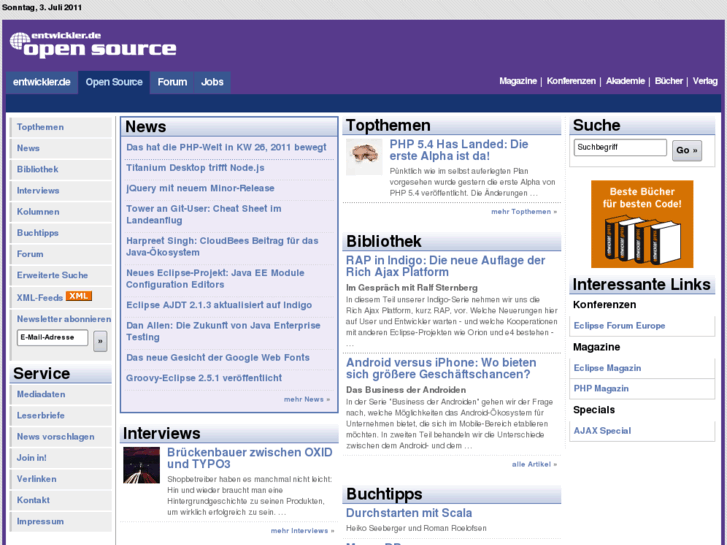
Task: Open 'Das neue Gesicht der Google Web Fonts'
Action: [x=218, y=358]
